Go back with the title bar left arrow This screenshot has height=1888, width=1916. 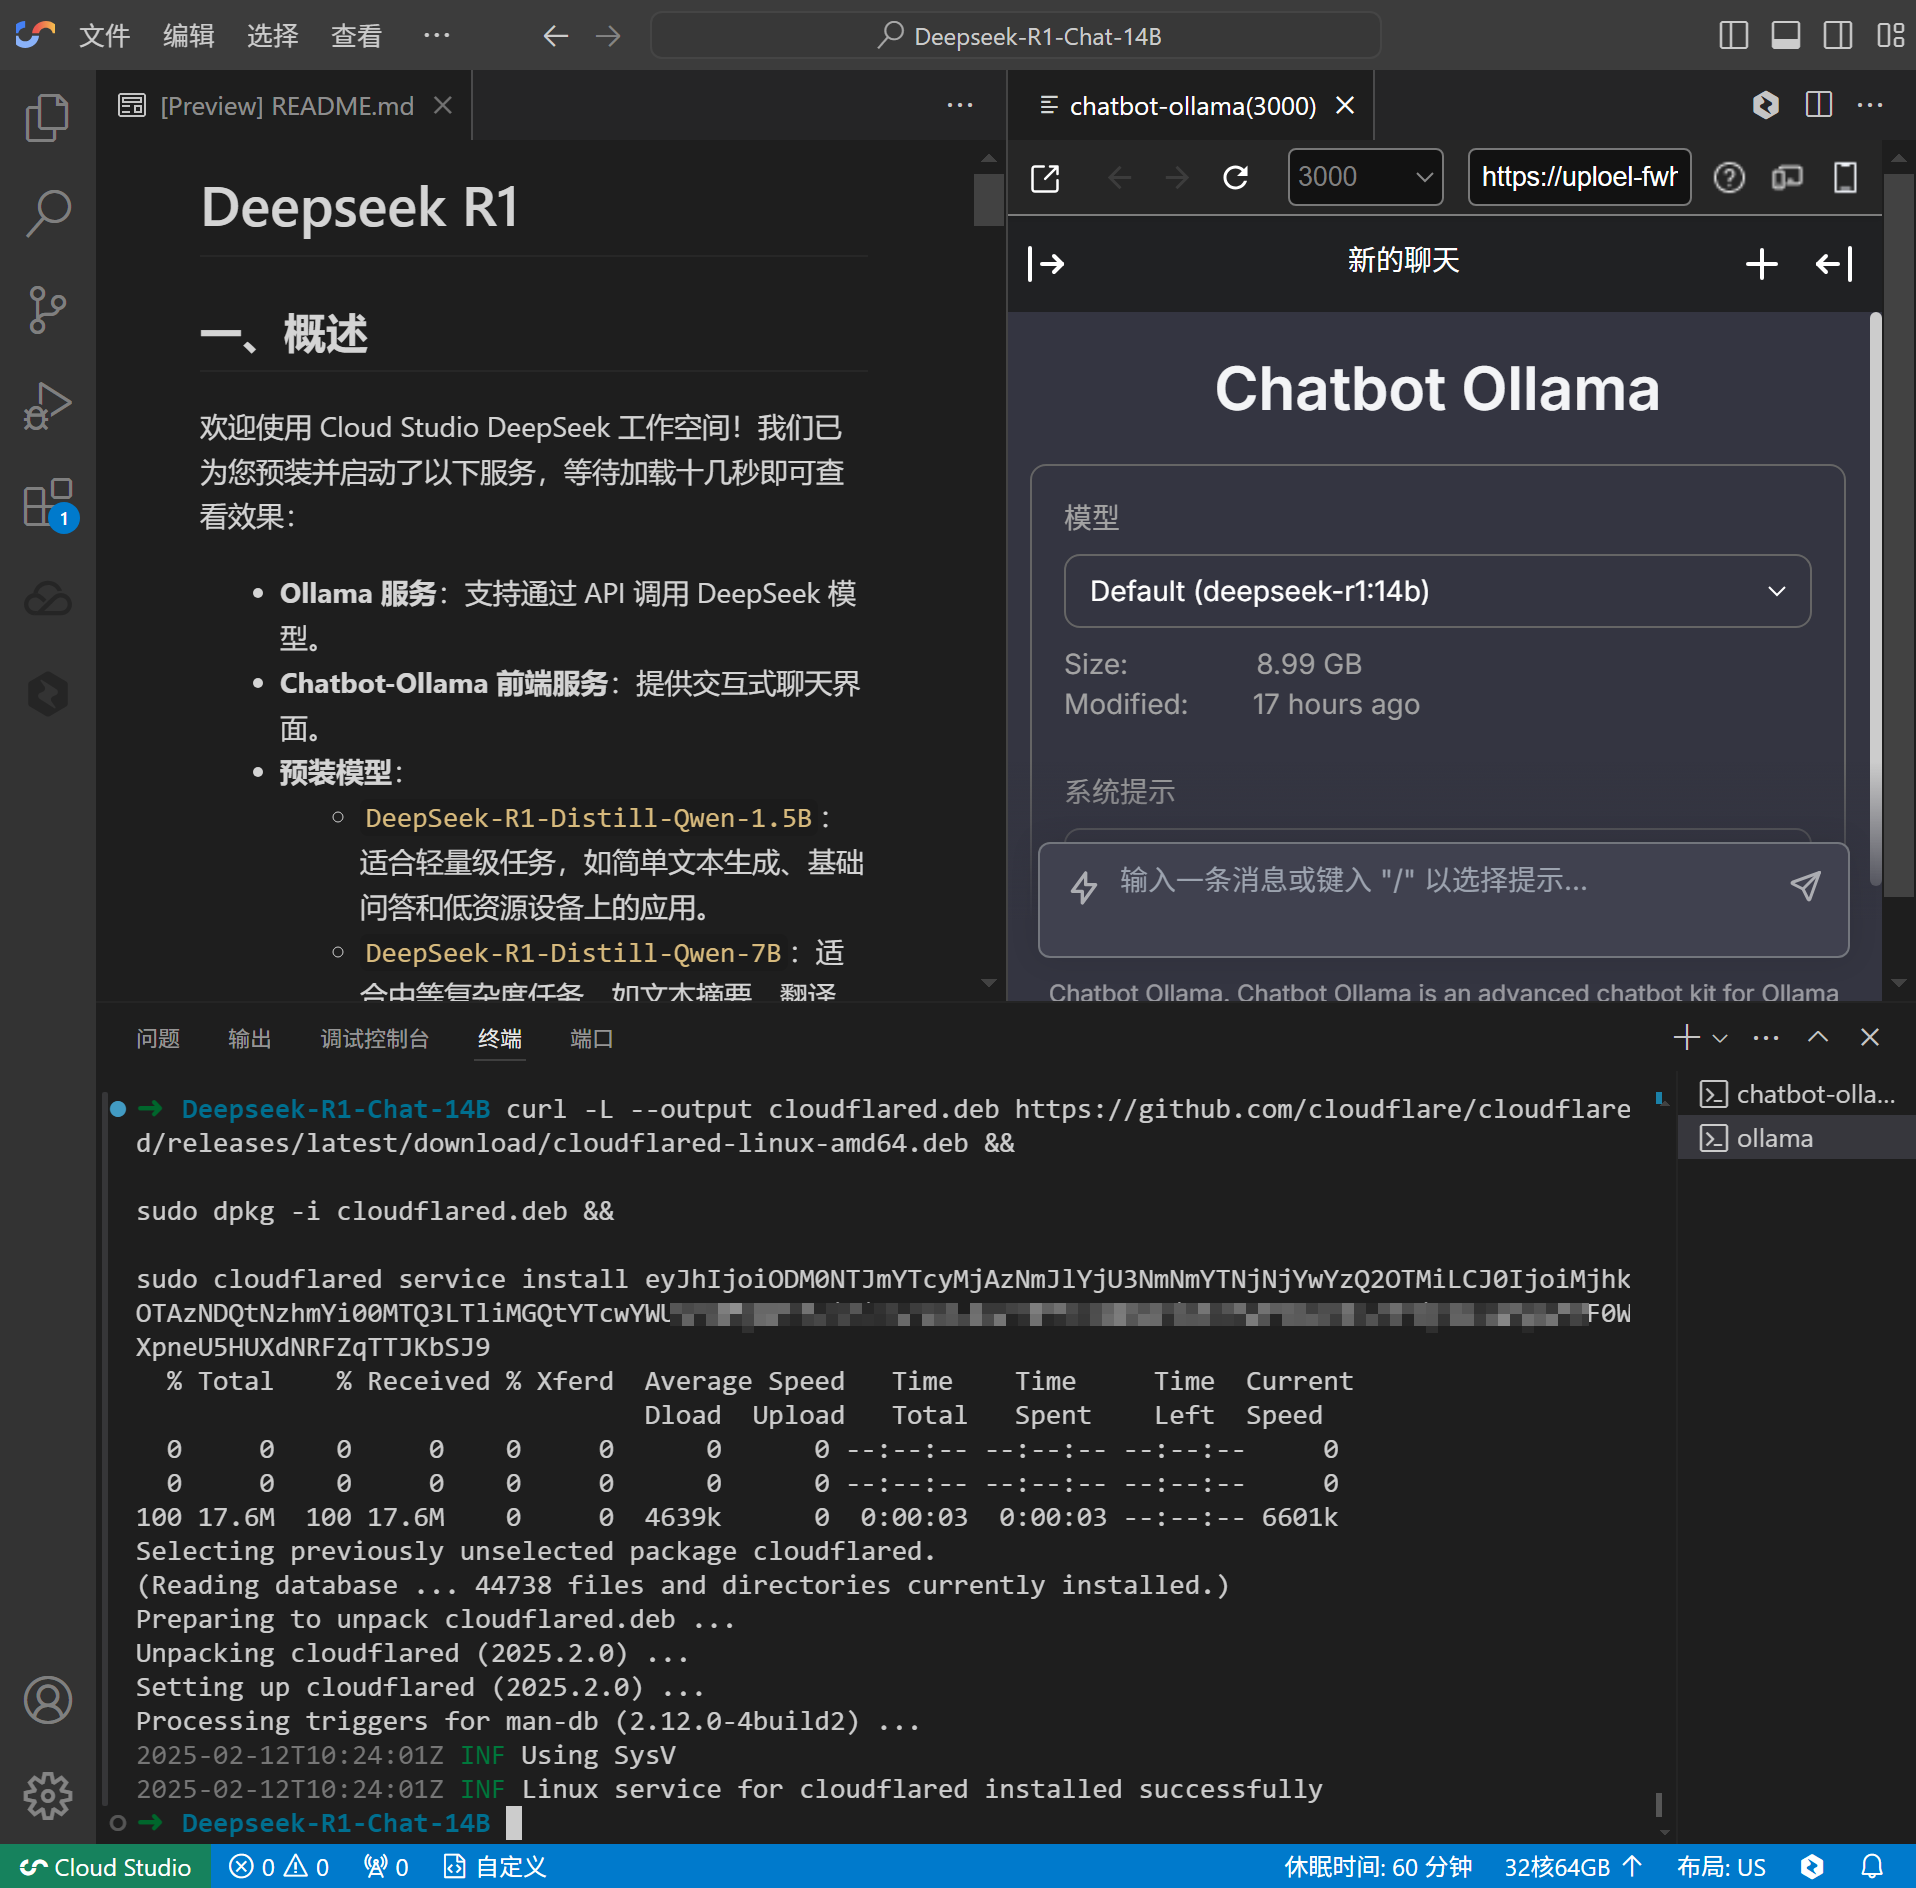(556, 37)
